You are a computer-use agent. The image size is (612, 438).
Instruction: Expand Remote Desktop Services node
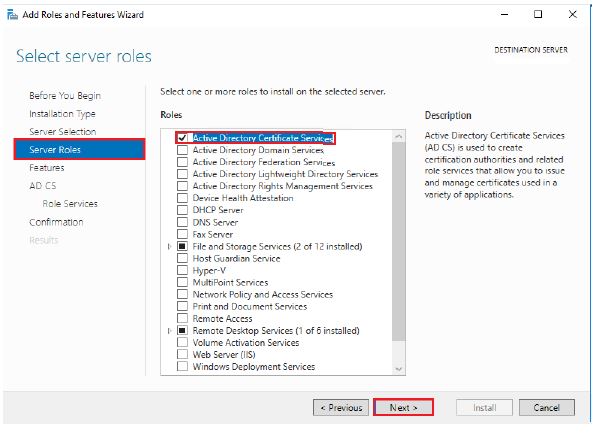169,331
